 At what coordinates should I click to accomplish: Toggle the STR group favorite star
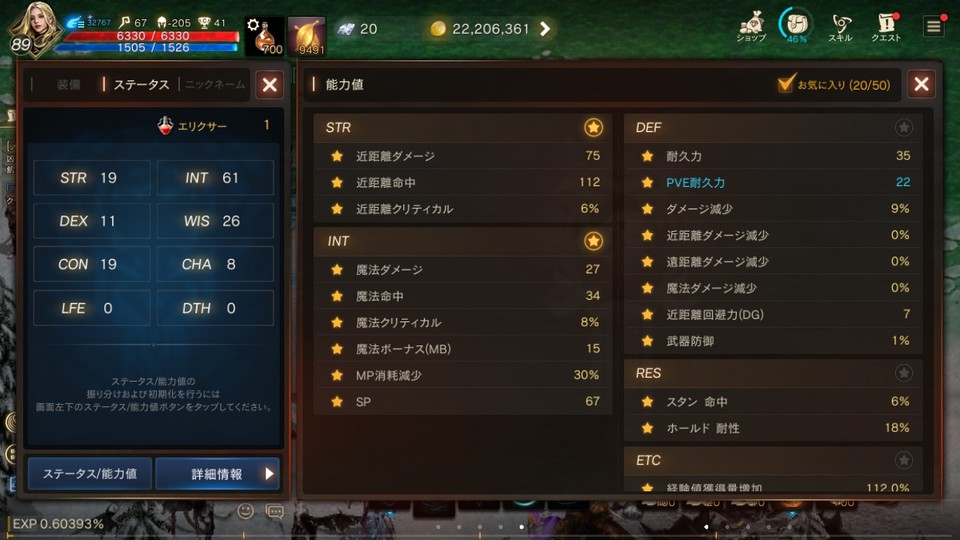[593, 127]
